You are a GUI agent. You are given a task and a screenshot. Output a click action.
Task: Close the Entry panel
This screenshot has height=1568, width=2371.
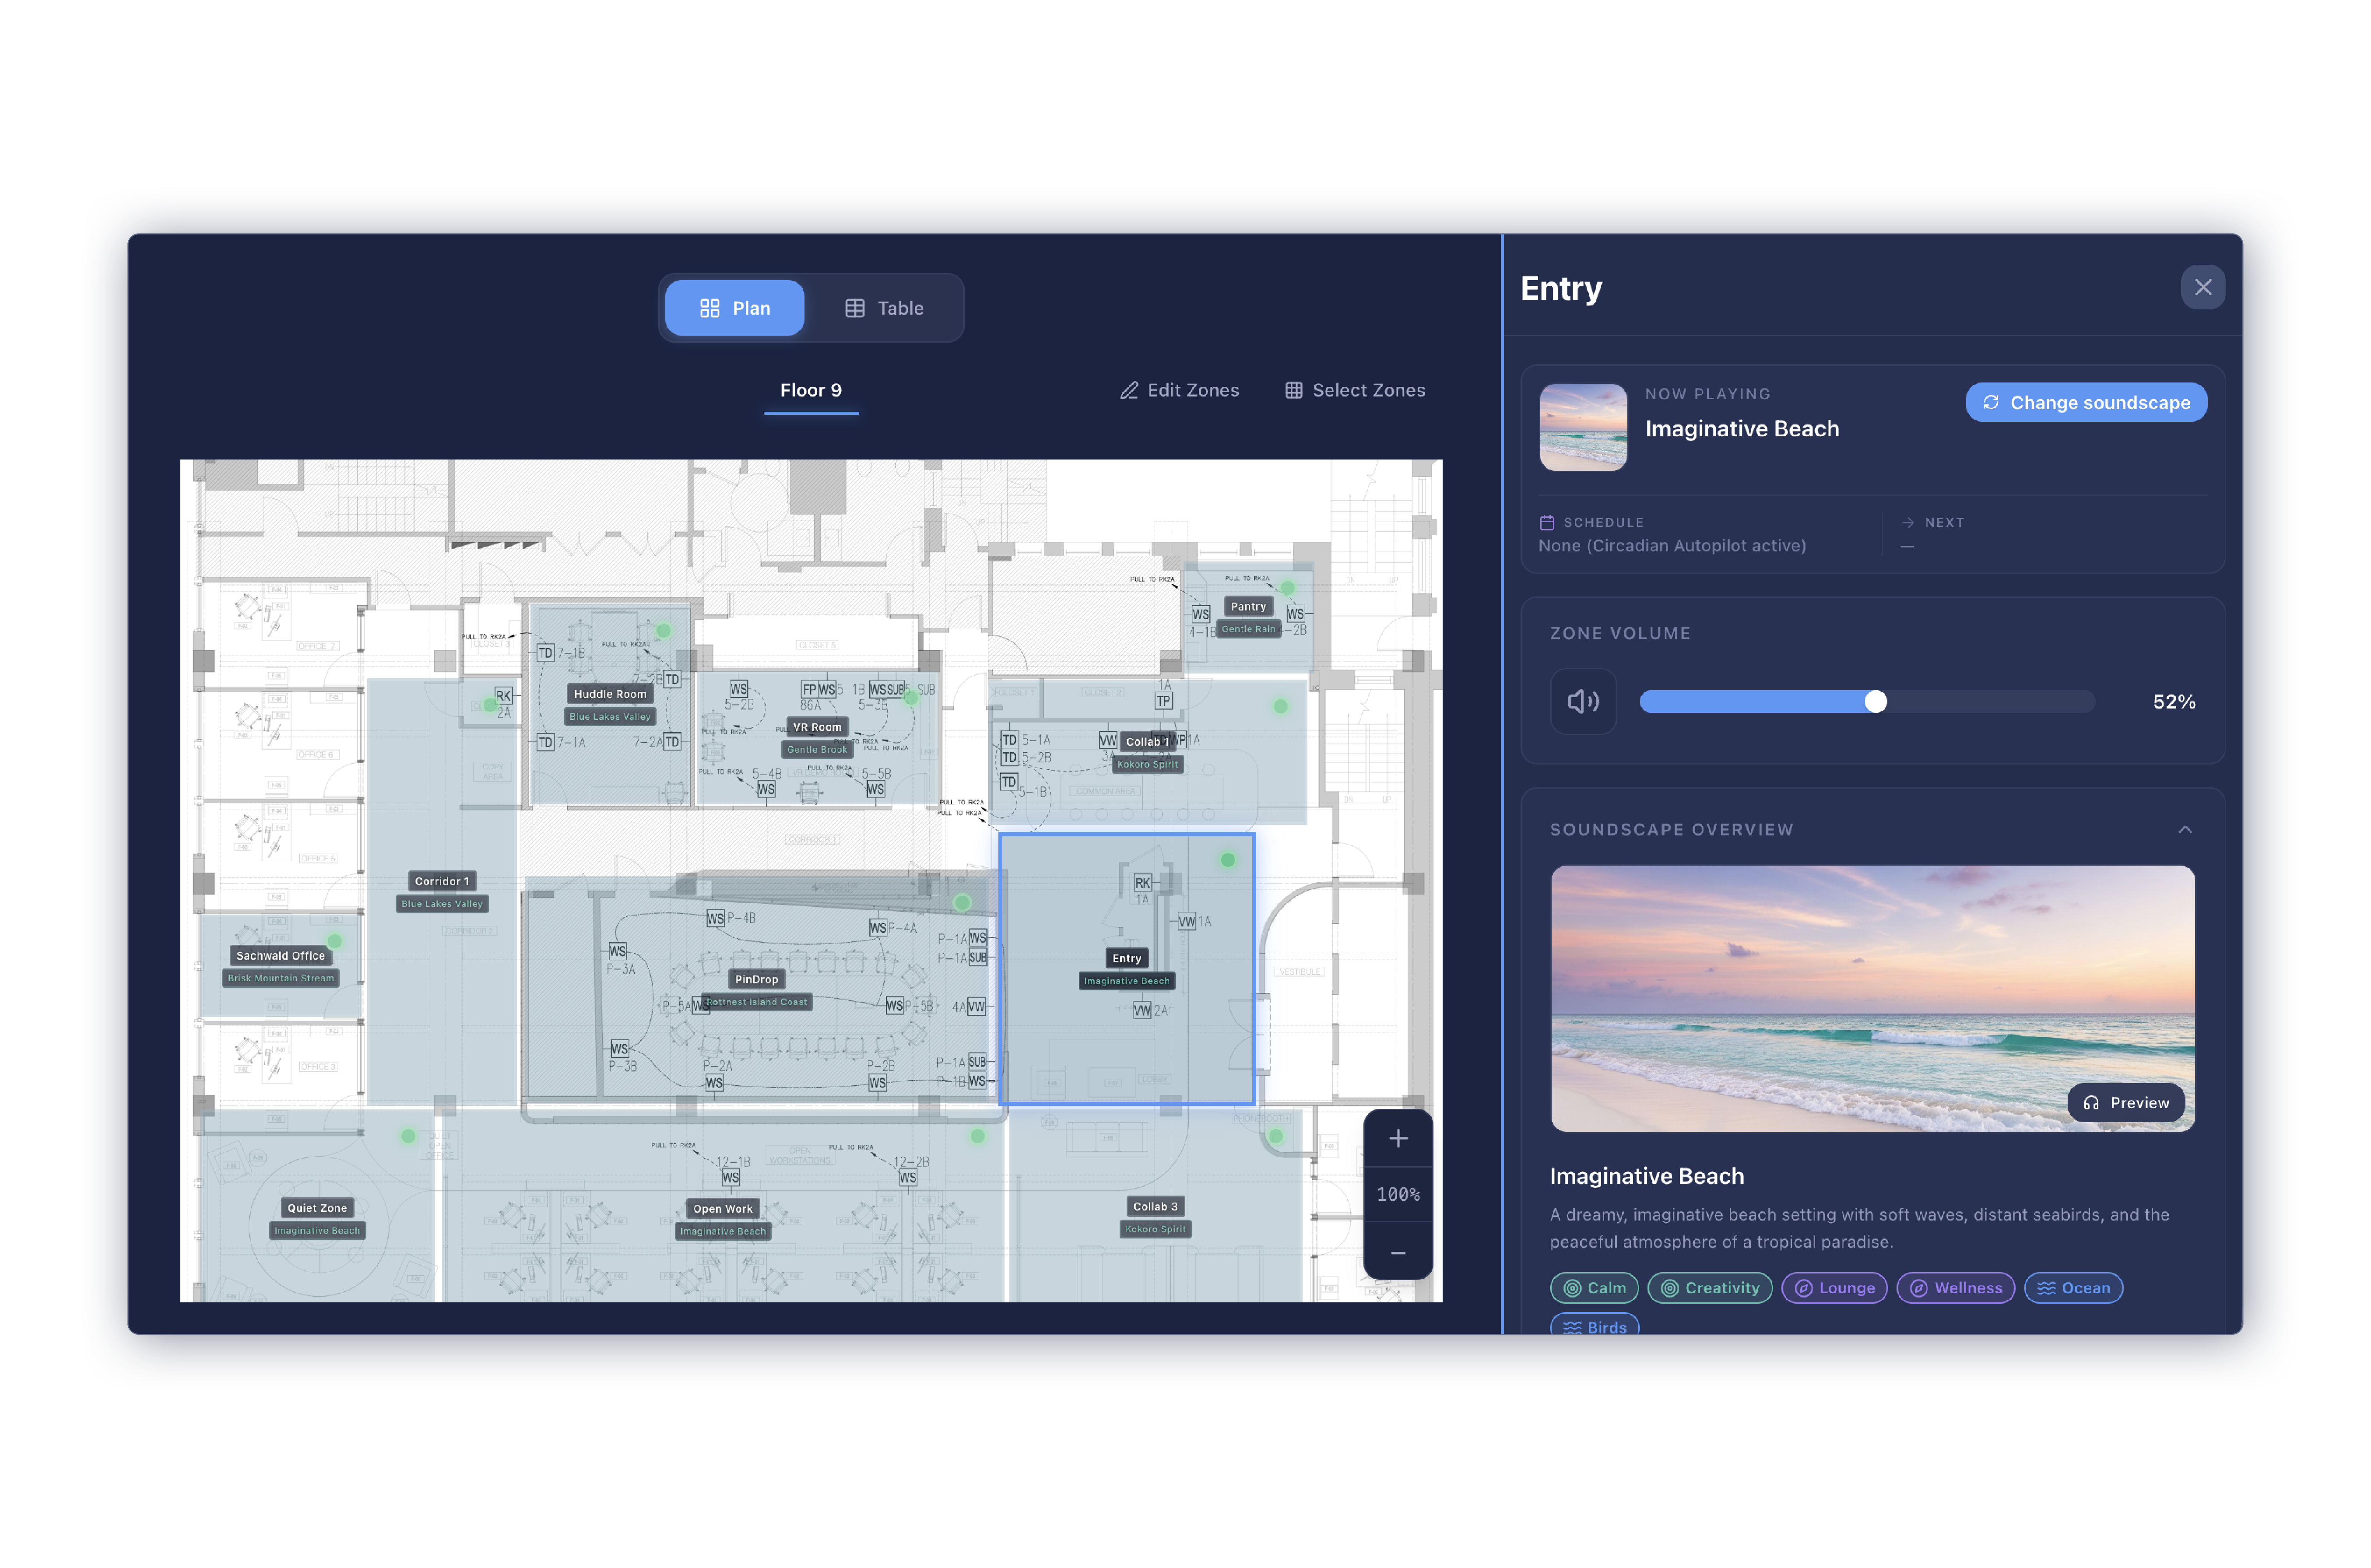tap(2202, 288)
